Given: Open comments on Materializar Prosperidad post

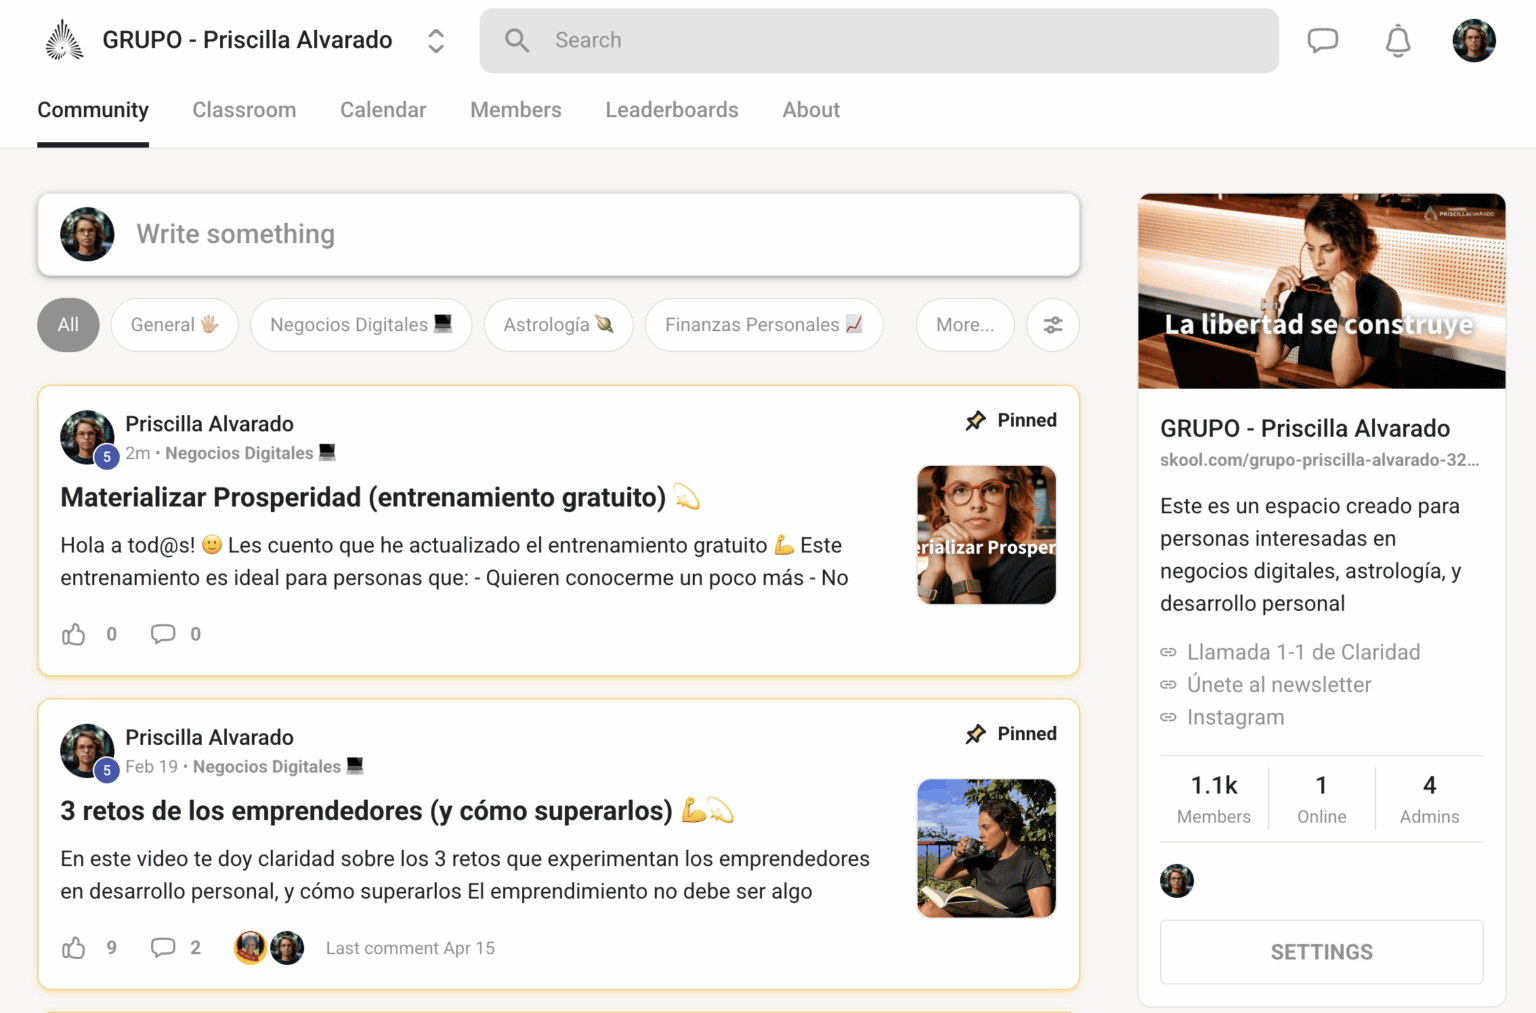Looking at the screenshot, I should pyautogui.click(x=163, y=634).
